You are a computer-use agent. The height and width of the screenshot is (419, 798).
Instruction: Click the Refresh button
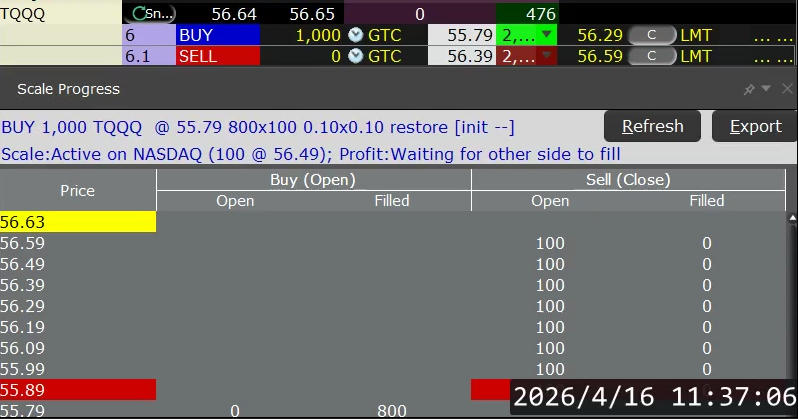(x=652, y=126)
